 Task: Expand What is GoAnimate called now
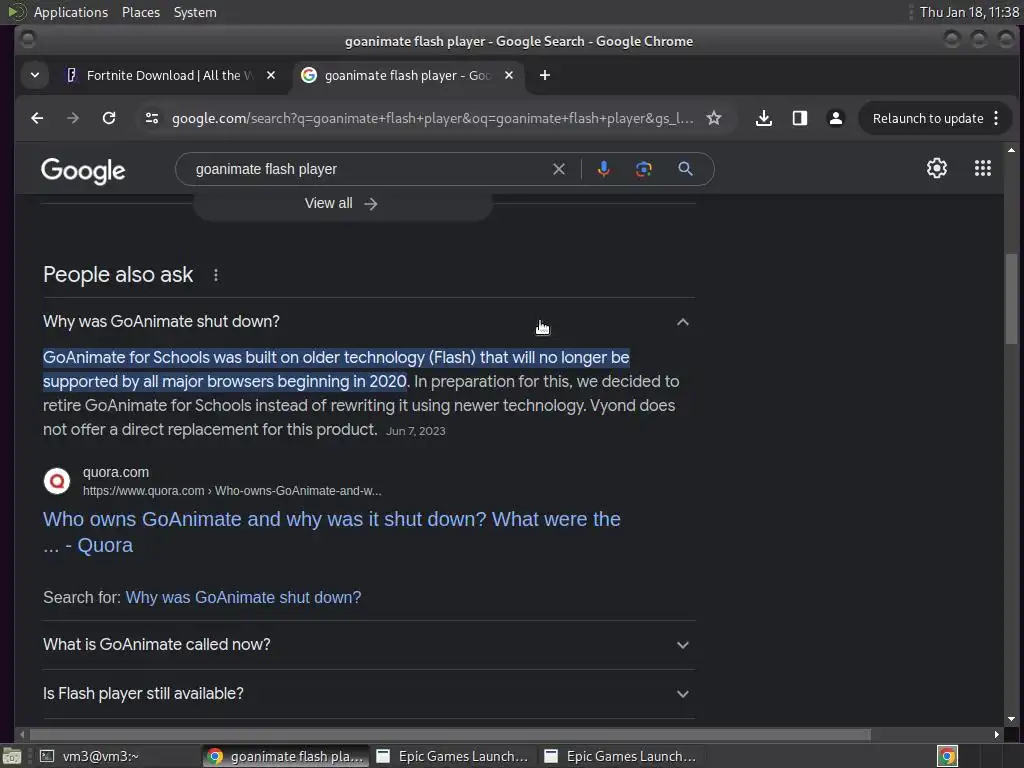[x=369, y=645]
